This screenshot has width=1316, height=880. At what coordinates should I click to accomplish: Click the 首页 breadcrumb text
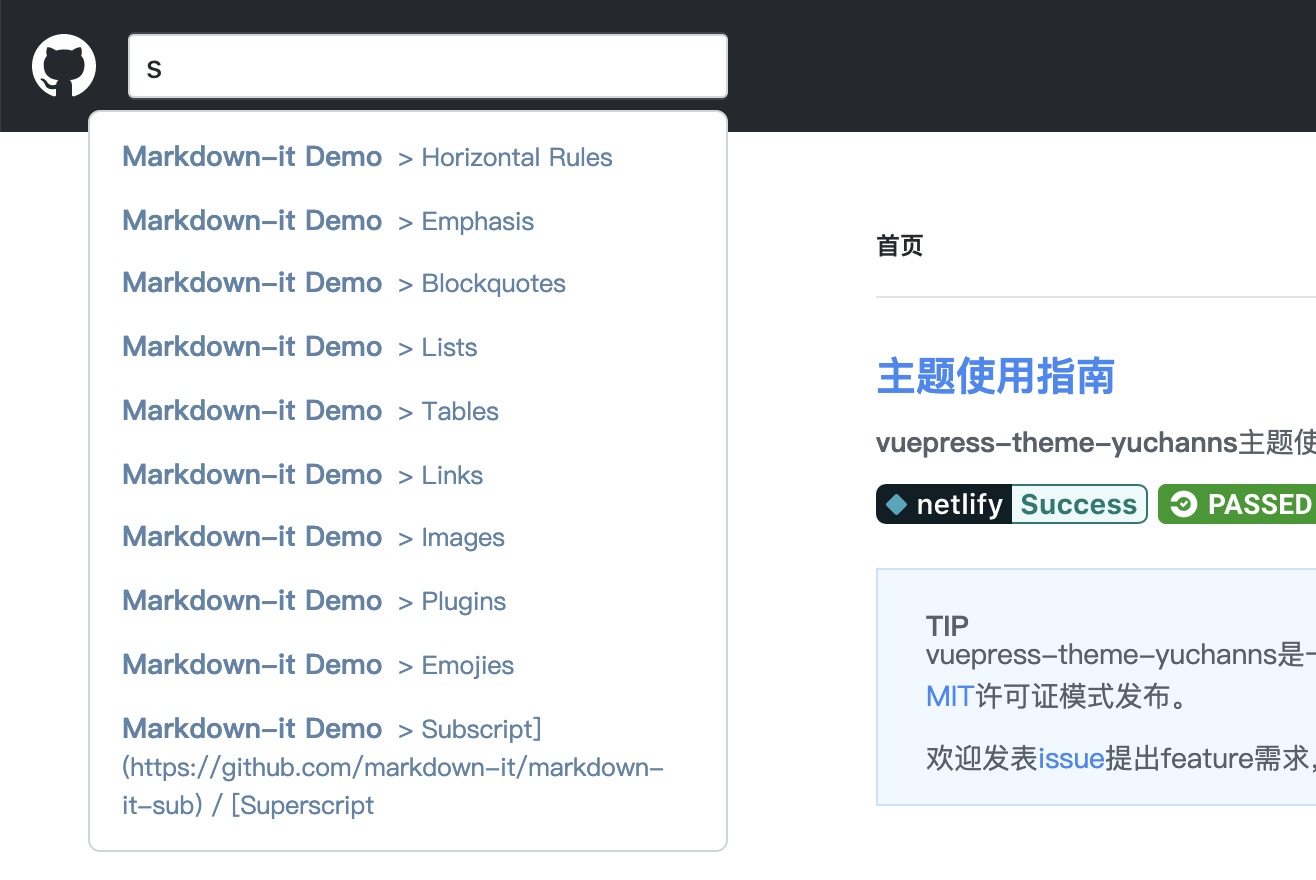click(x=900, y=246)
